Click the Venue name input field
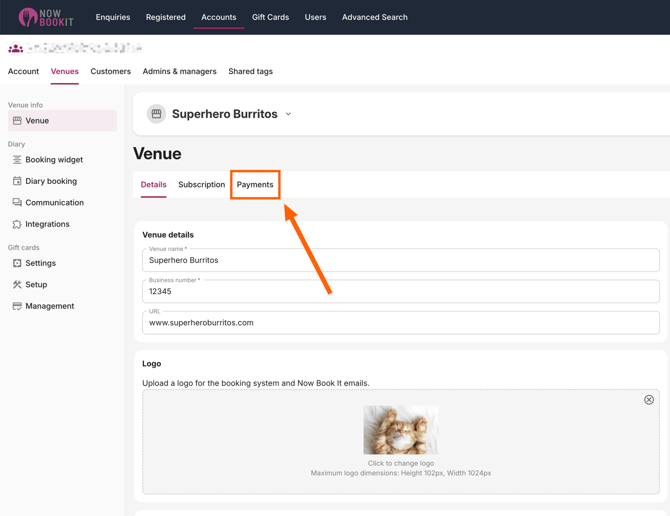This screenshot has height=516, width=670. point(400,261)
